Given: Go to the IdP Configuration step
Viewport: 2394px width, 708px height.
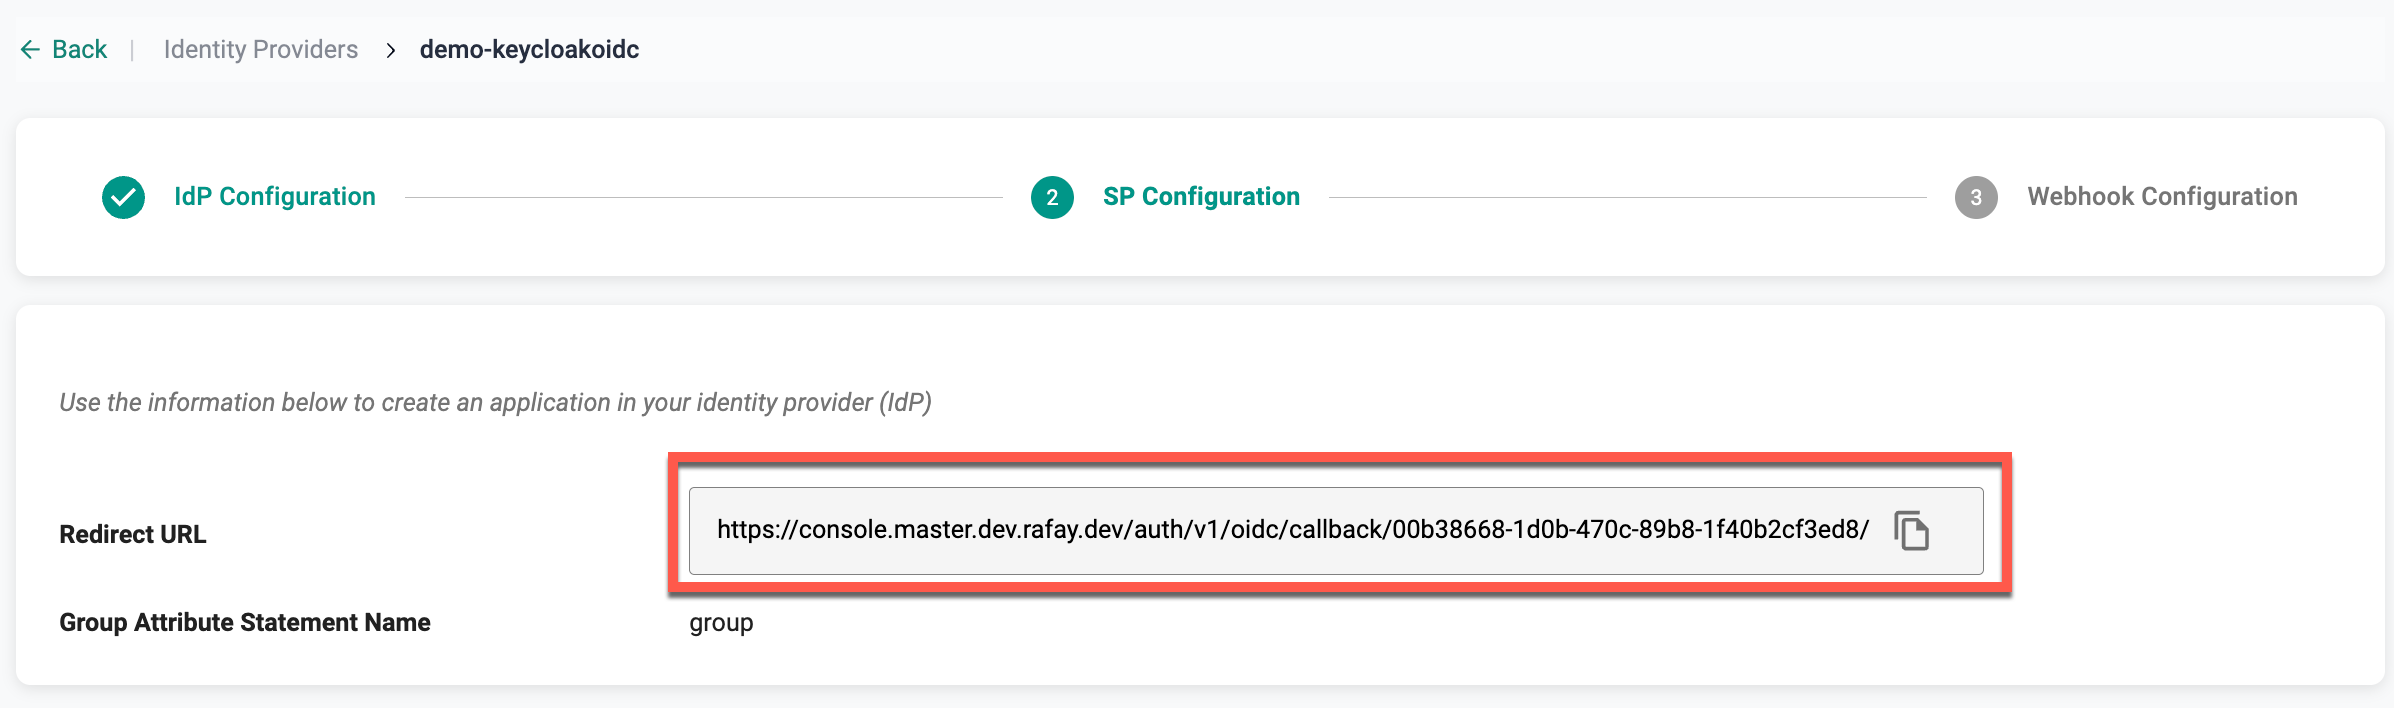Looking at the screenshot, I should [274, 197].
